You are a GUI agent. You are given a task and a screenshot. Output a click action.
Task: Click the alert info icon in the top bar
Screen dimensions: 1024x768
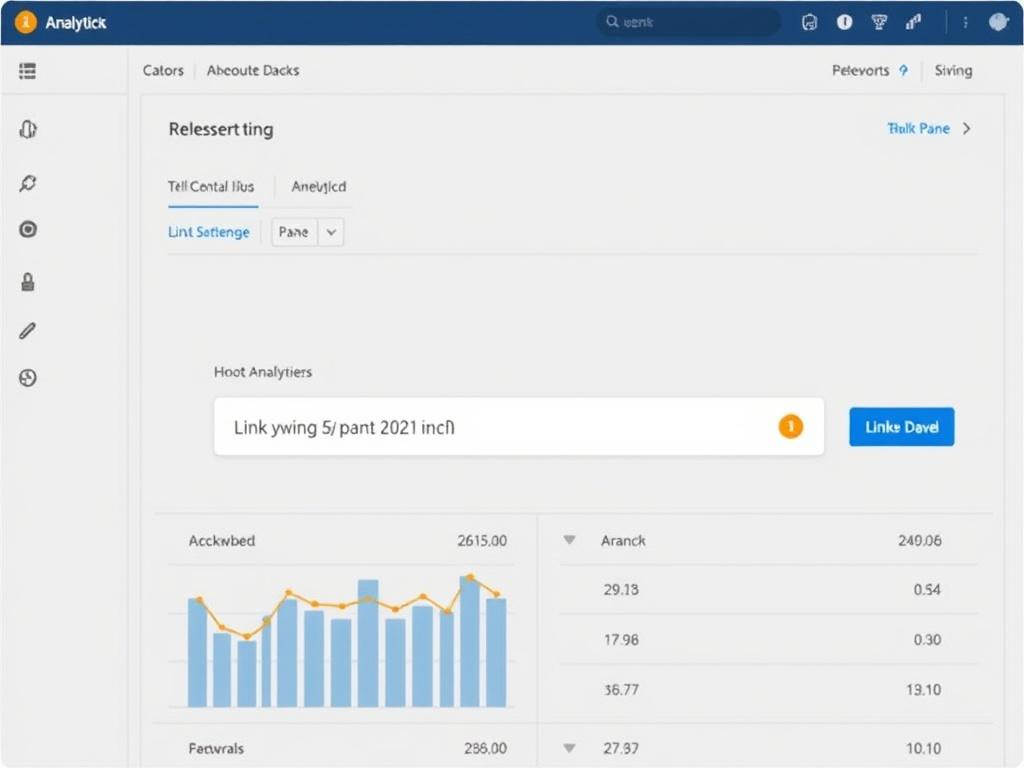tap(844, 21)
